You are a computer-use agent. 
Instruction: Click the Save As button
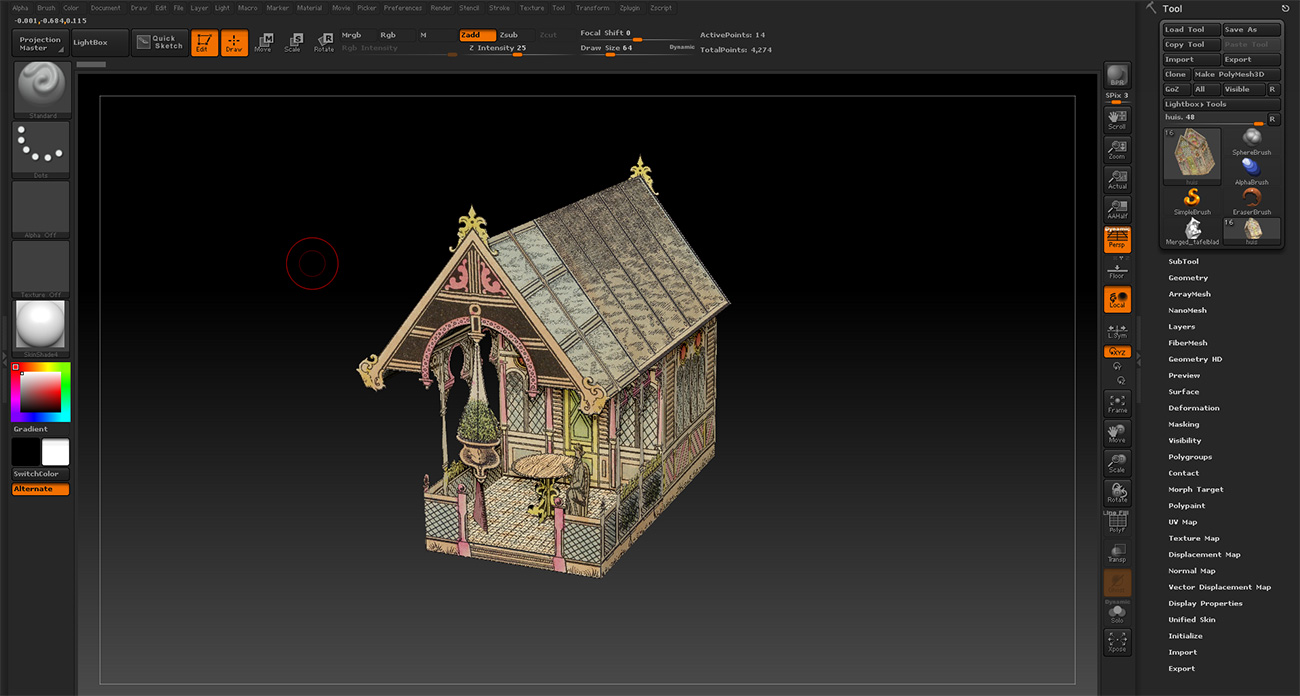[1251, 30]
